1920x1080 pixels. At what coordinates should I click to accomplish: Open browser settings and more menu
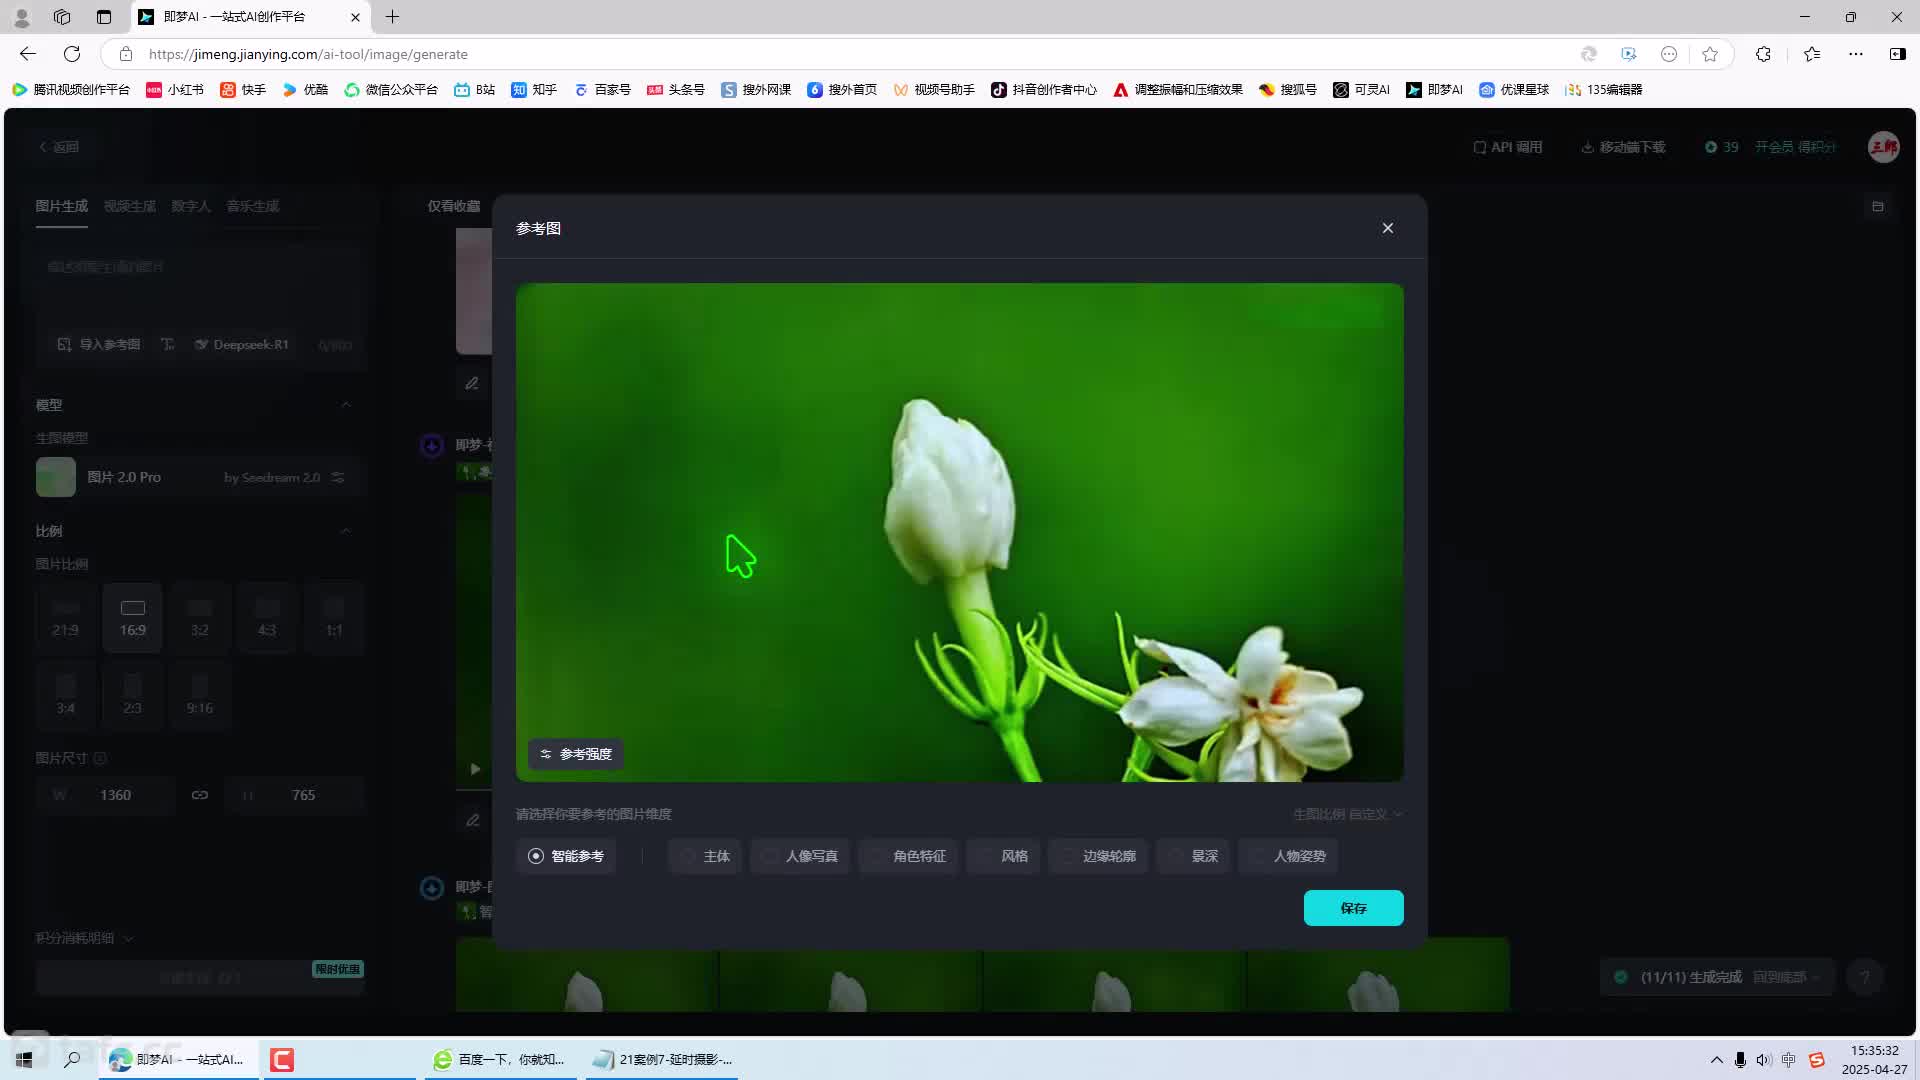click(1856, 54)
